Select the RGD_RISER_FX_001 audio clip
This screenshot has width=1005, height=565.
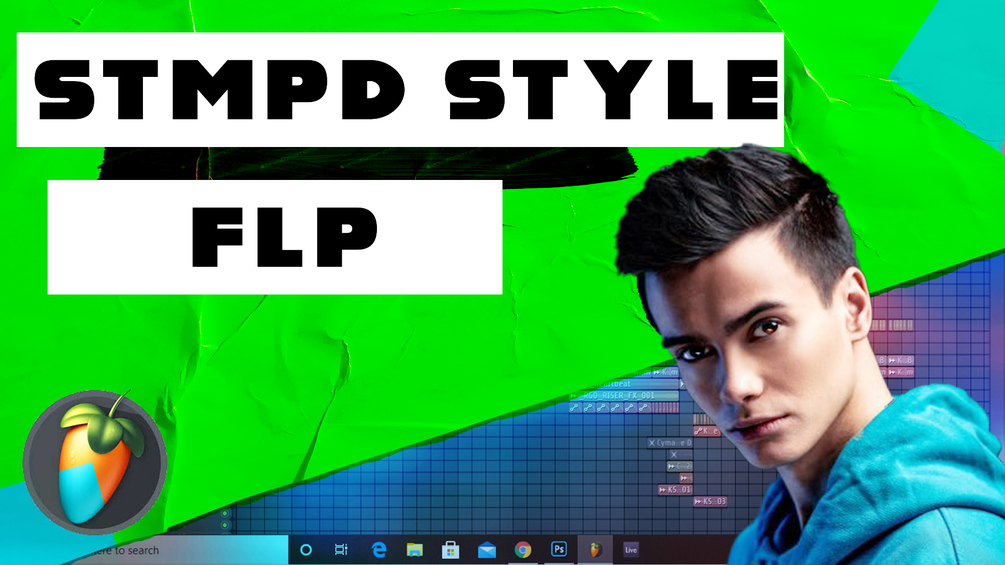pos(624,396)
